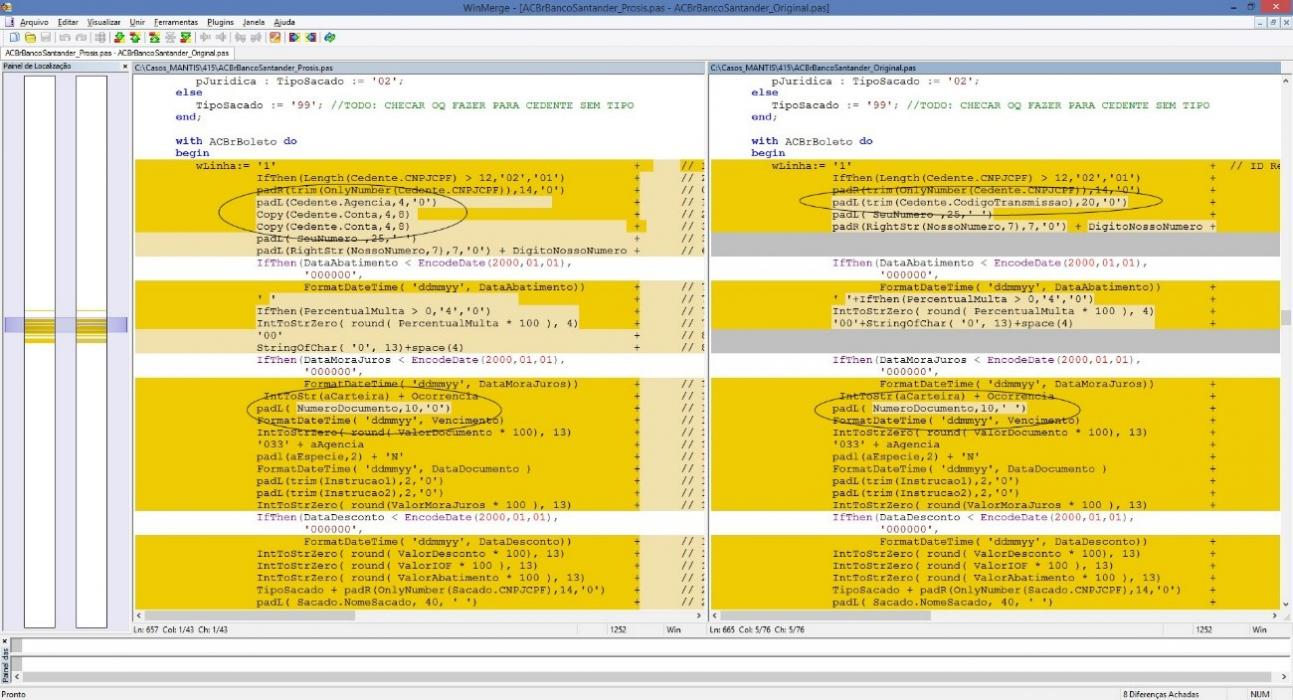The width and height of the screenshot is (1293, 700).
Task: Click the 'Pronto' status bar text
Action: point(14,693)
